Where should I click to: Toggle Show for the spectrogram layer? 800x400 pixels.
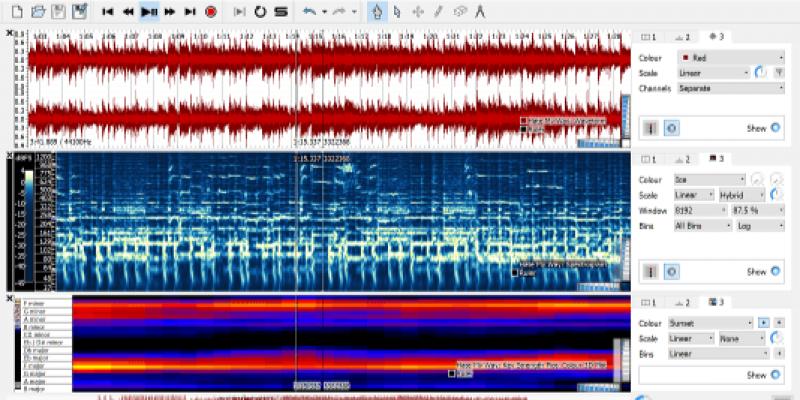pos(776,271)
